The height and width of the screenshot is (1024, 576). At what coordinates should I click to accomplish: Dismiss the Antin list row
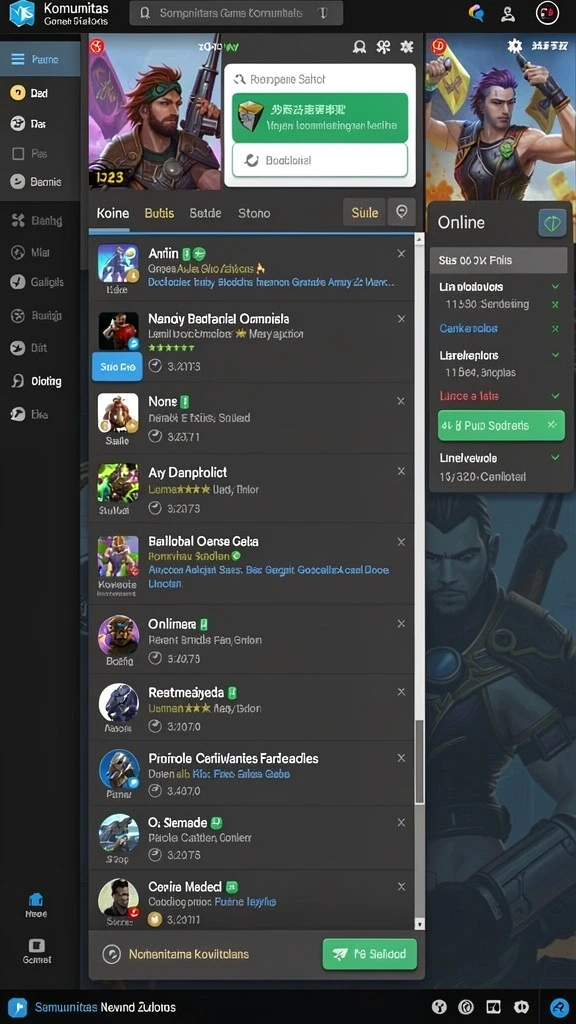(401, 253)
